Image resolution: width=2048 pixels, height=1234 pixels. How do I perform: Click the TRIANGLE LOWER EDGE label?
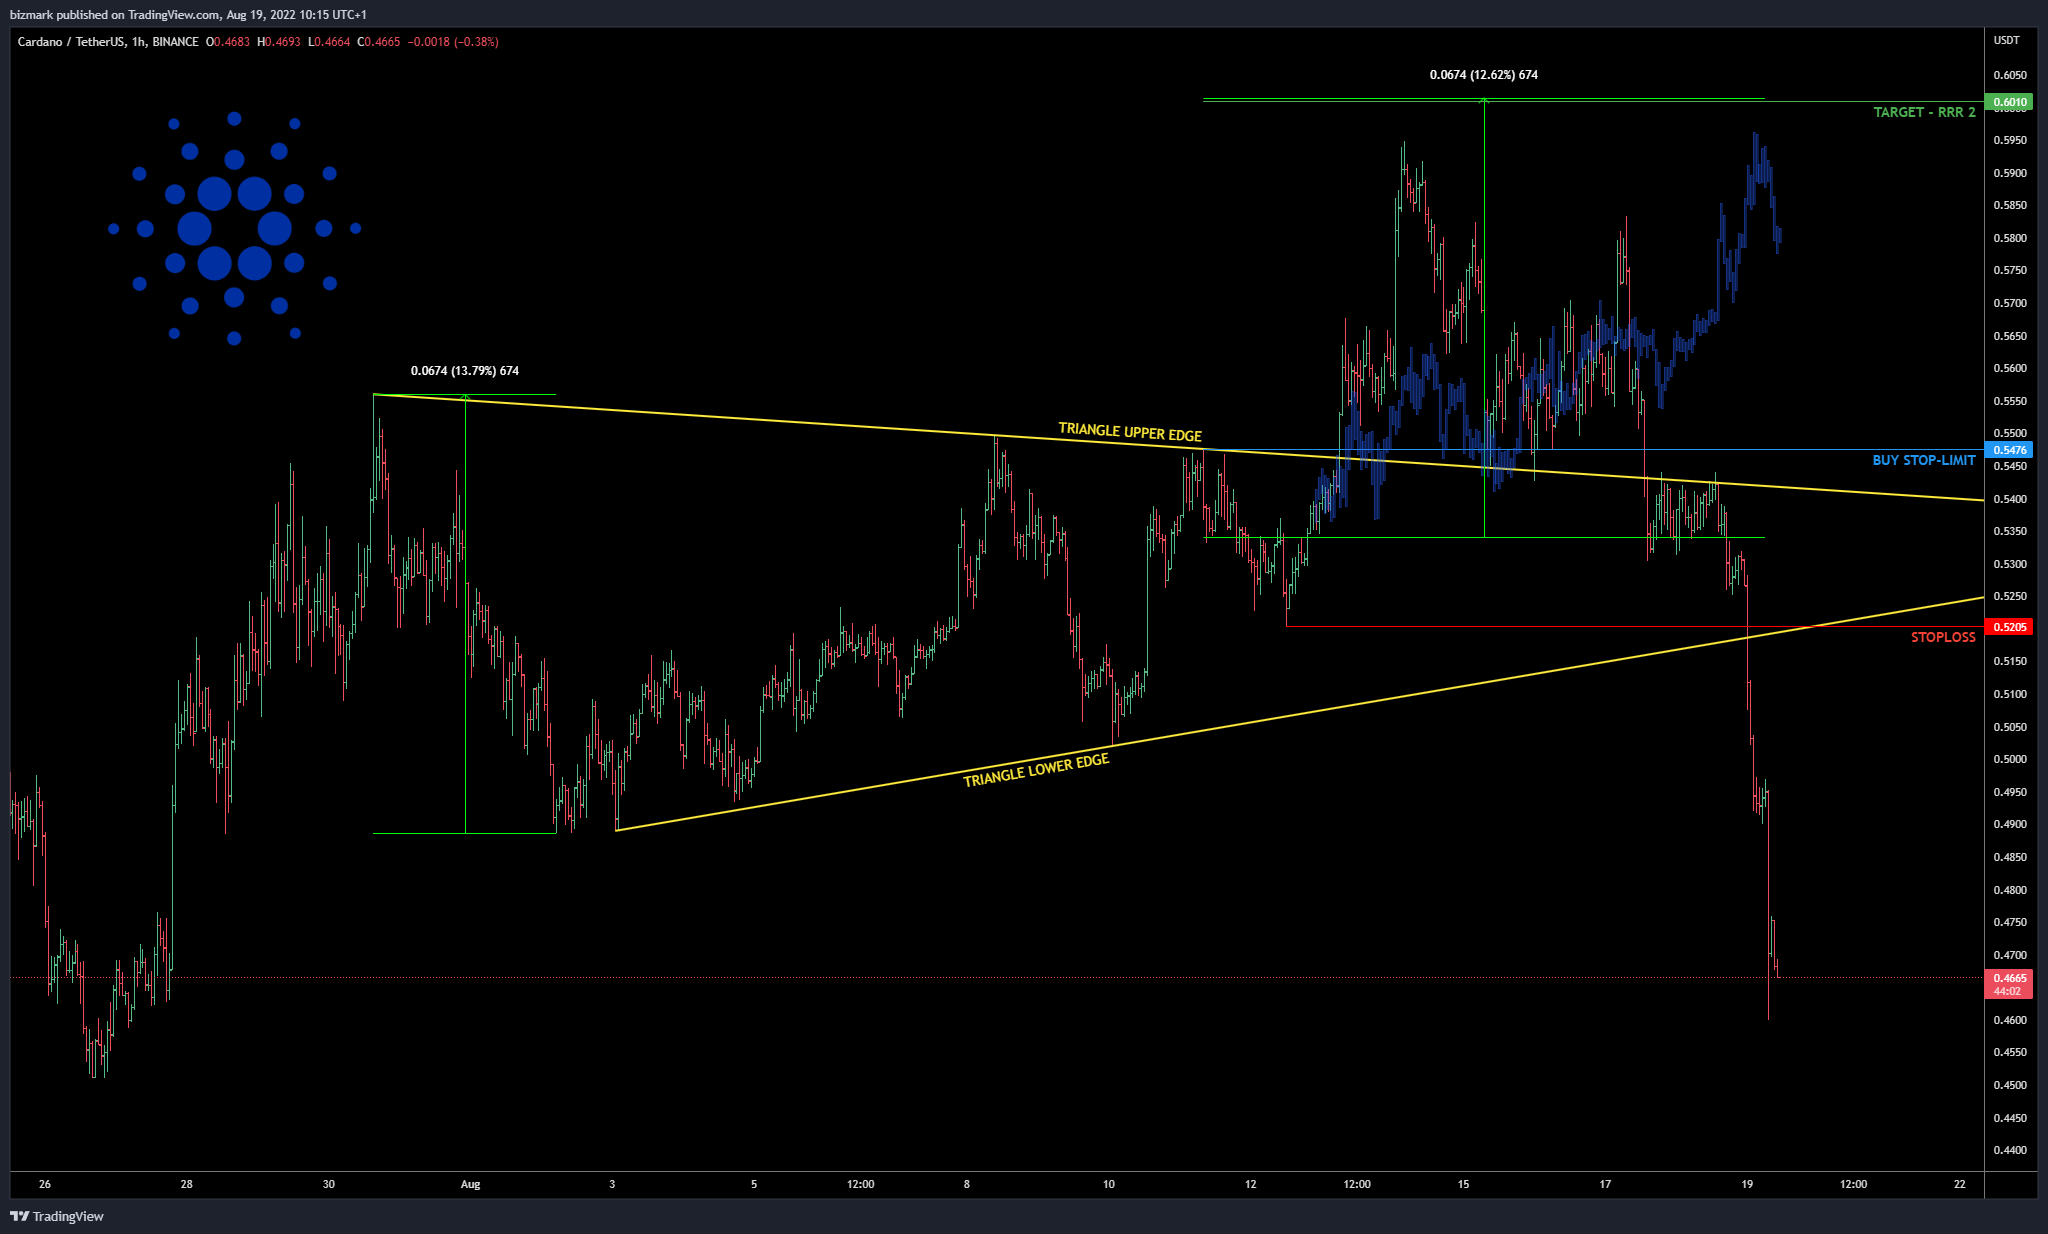pyautogui.click(x=1036, y=770)
